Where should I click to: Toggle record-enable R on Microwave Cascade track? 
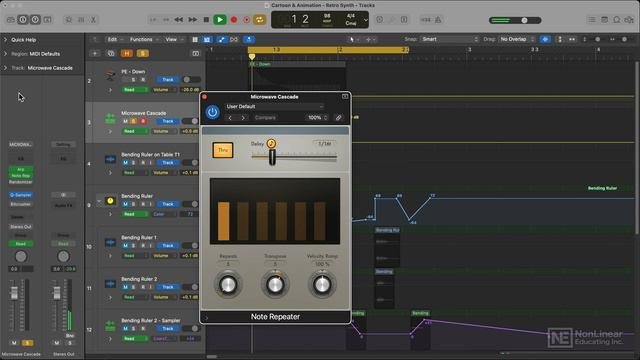point(143,121)
